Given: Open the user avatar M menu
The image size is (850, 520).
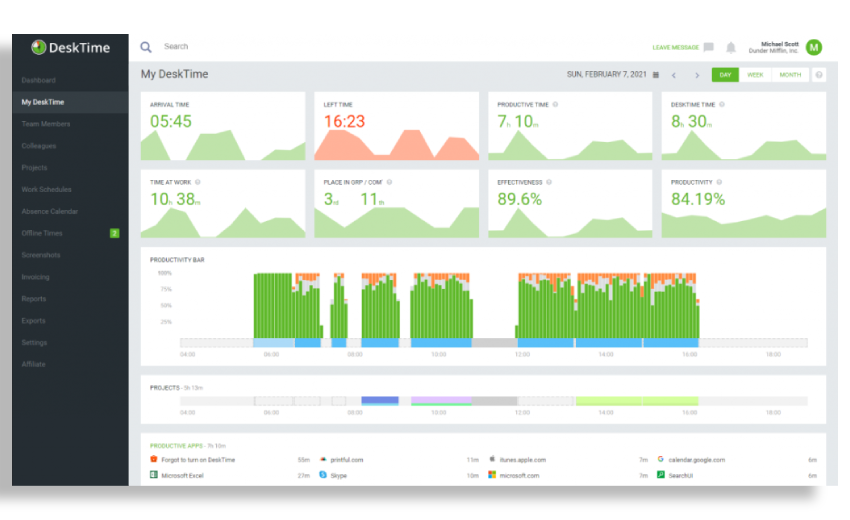Looking at the screenshot, I should tap(814, 48).
